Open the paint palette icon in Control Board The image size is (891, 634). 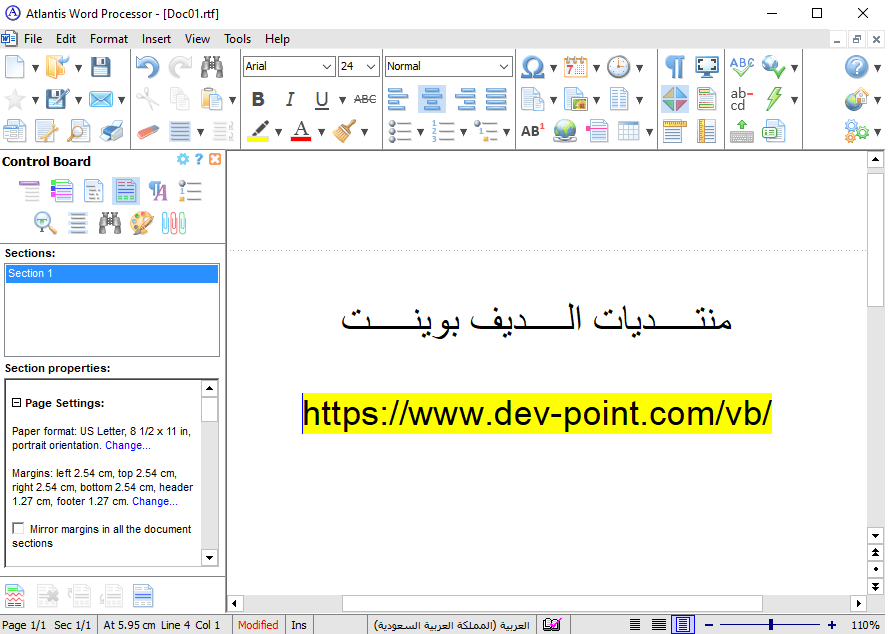[x=141, y=223]
